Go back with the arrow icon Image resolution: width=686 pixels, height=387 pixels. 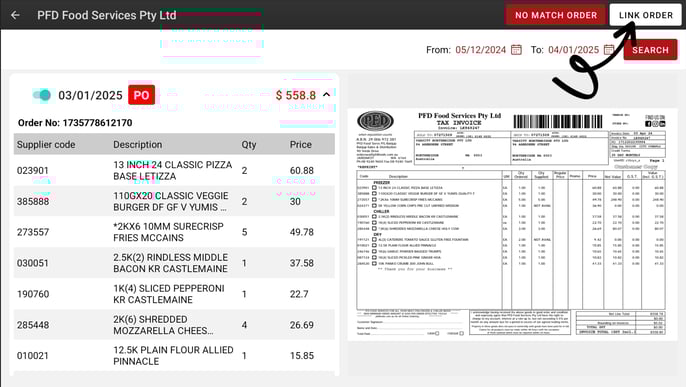coord(15,15)
